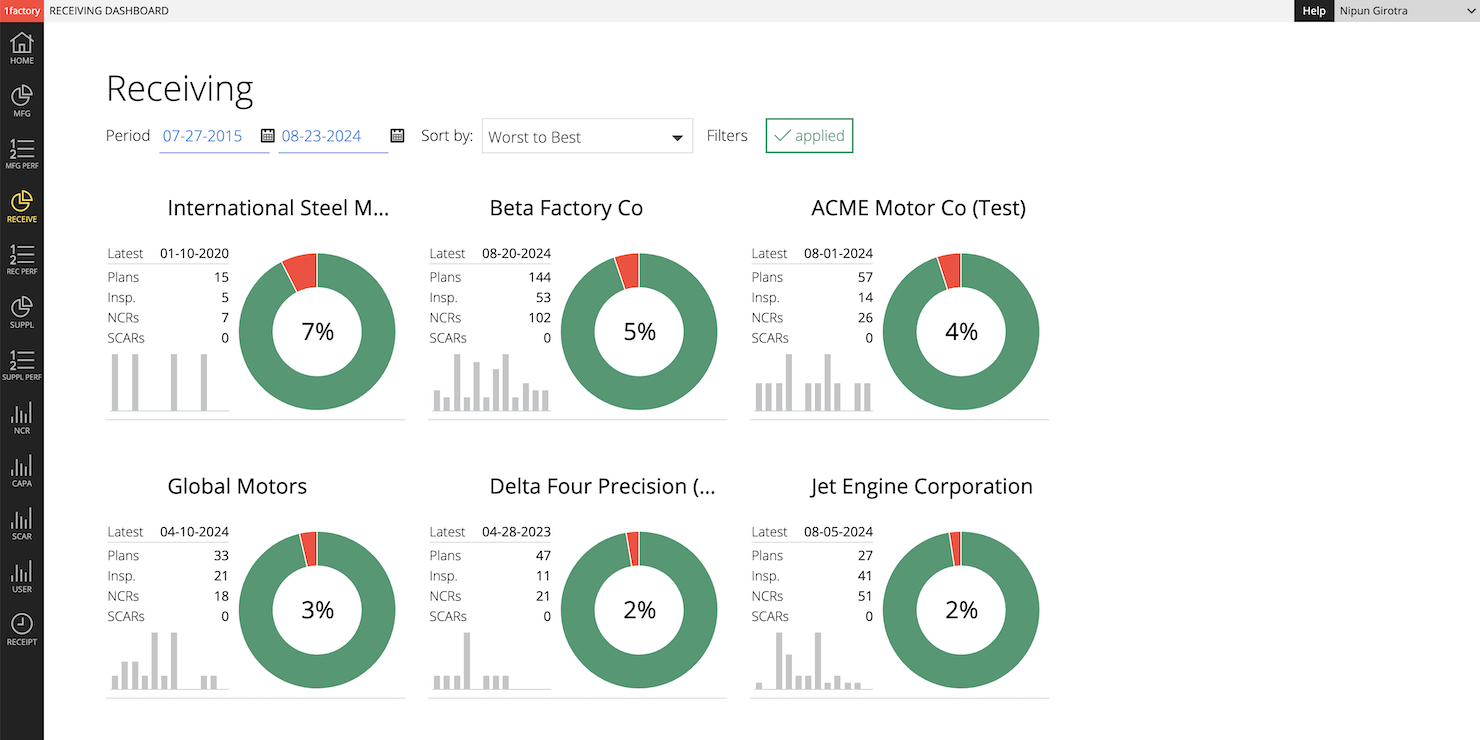Image resolution: width=1480 pixels, height=740 pixels.
Task: Open the SCAR sidebar item
Action: (21, 523)
